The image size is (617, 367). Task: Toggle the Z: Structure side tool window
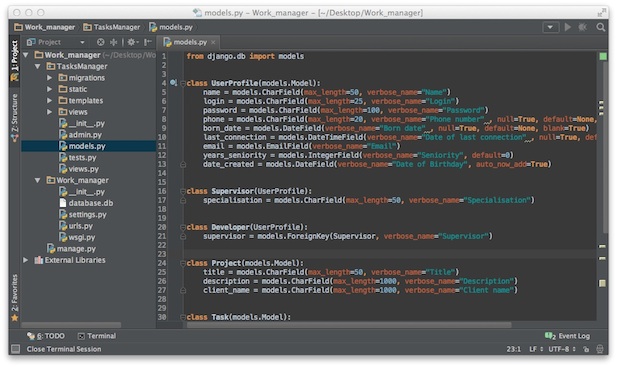[15, 117]
